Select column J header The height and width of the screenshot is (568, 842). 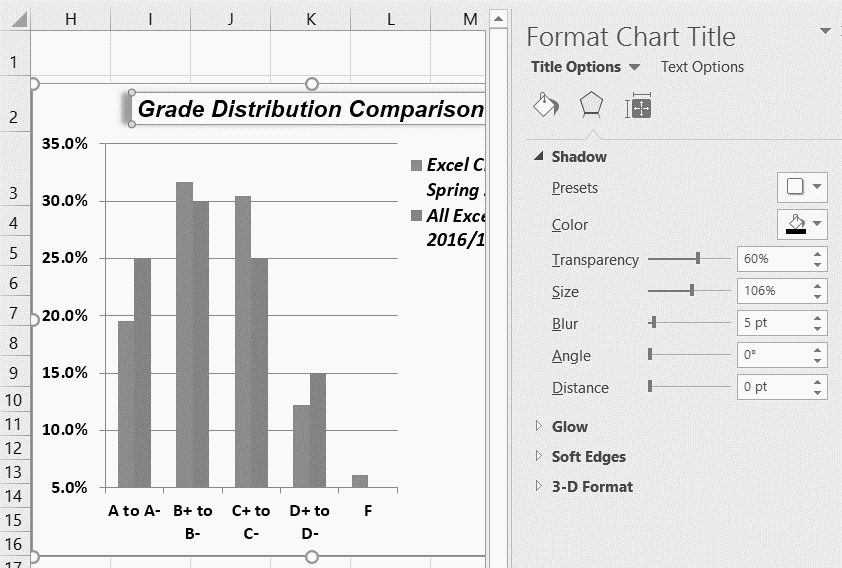[230, 19]
